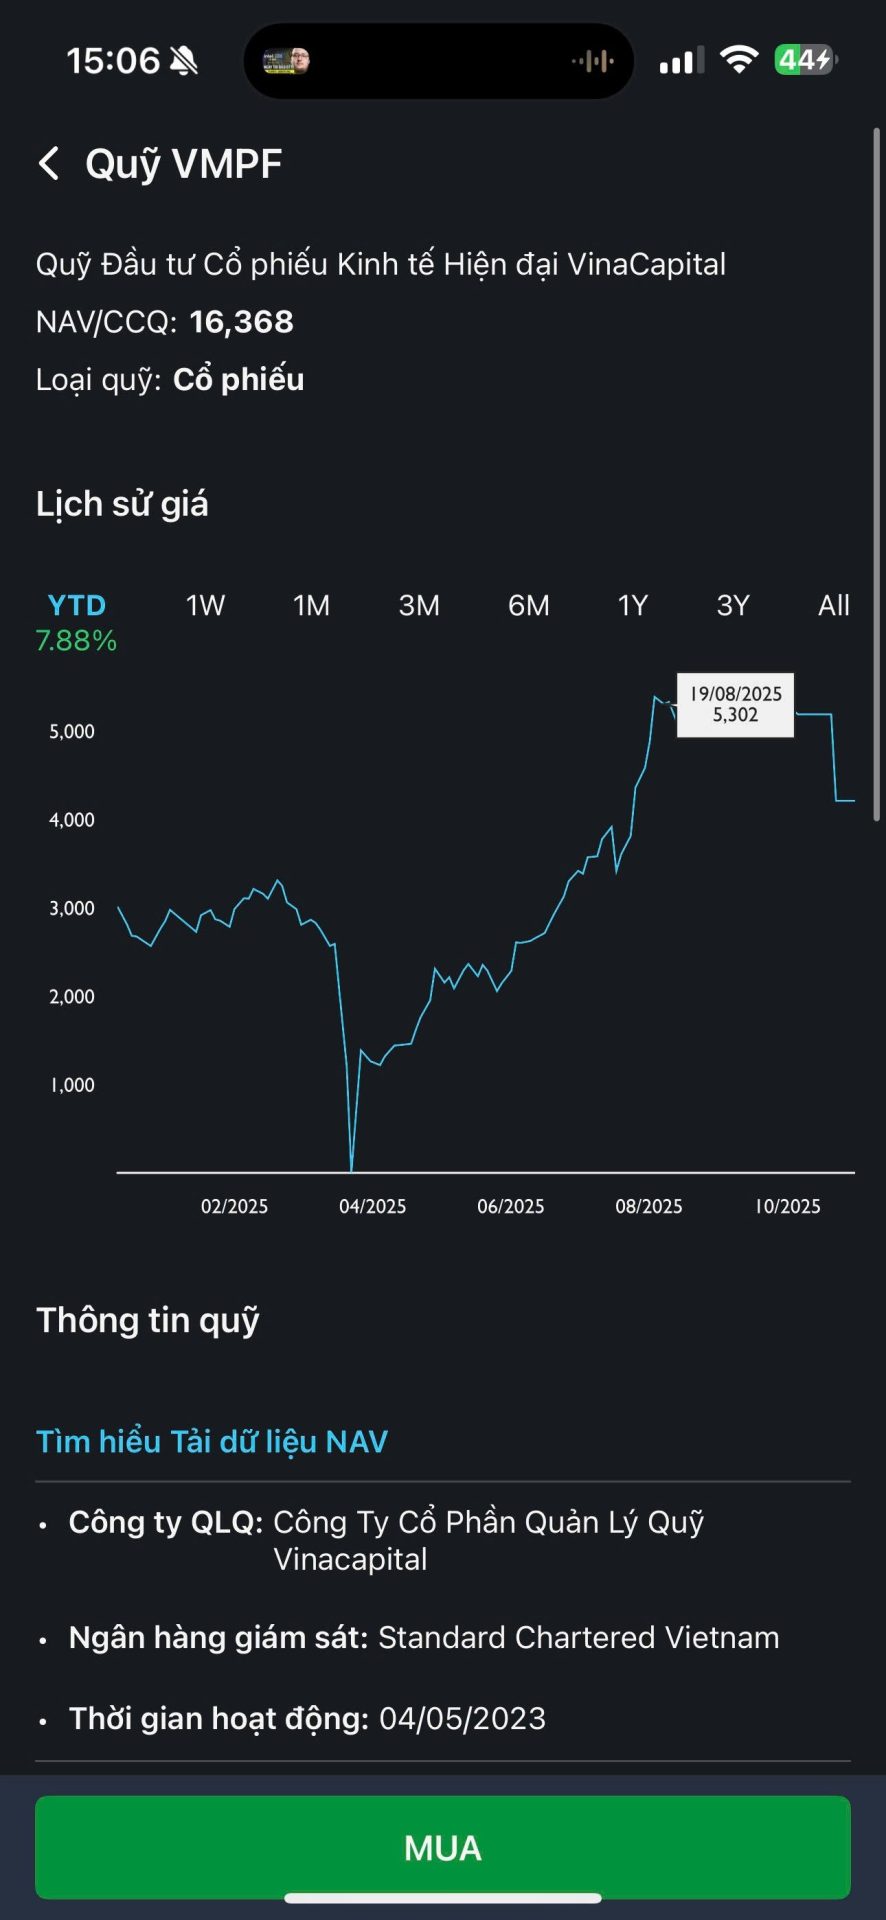Tap the silent mode bell icon
This screenshot has height=1920, width=886.
184,61
